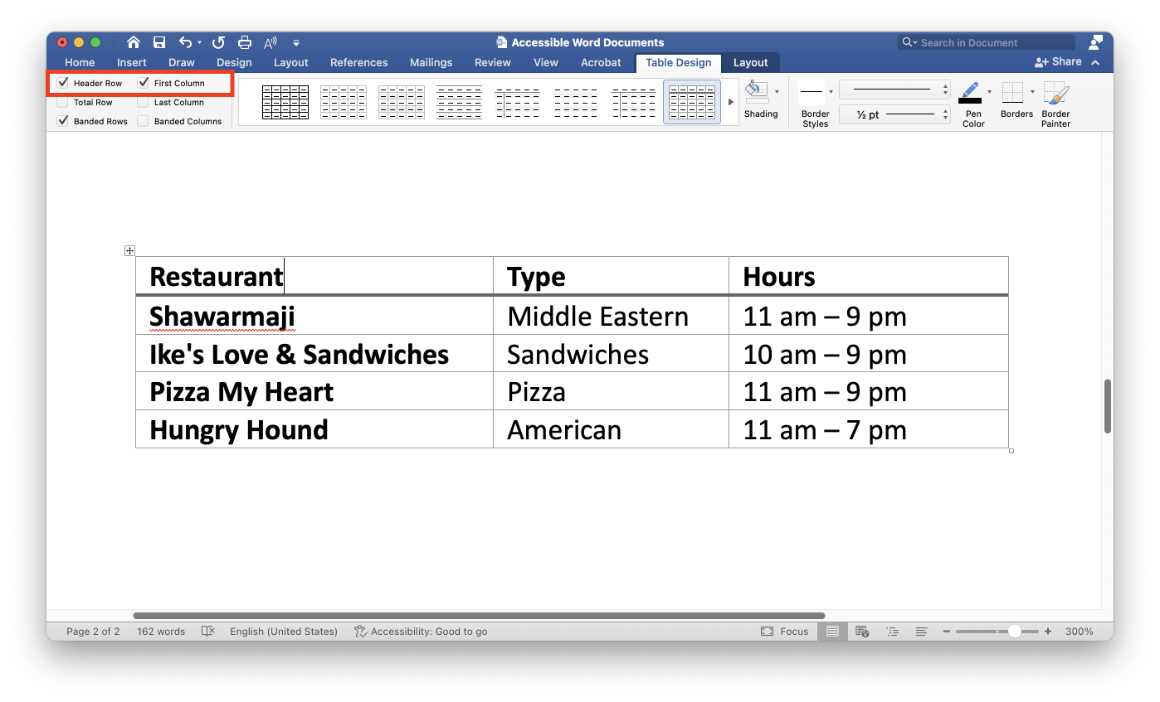The width and height of the screenshot is (1160, 702).
Task: Click the spelling check icon in status bar
Action: pos(208,631)
